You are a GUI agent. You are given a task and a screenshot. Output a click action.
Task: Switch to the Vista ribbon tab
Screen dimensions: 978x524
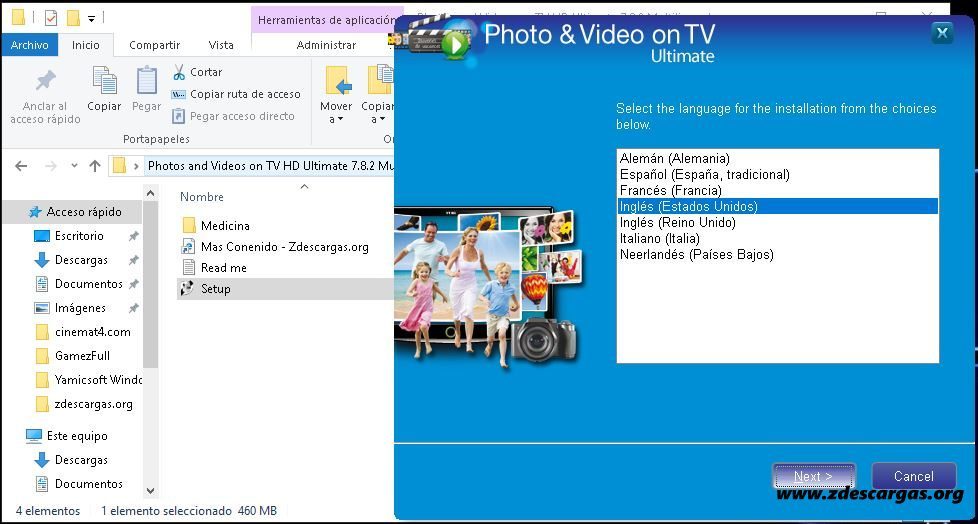(221, 45)
